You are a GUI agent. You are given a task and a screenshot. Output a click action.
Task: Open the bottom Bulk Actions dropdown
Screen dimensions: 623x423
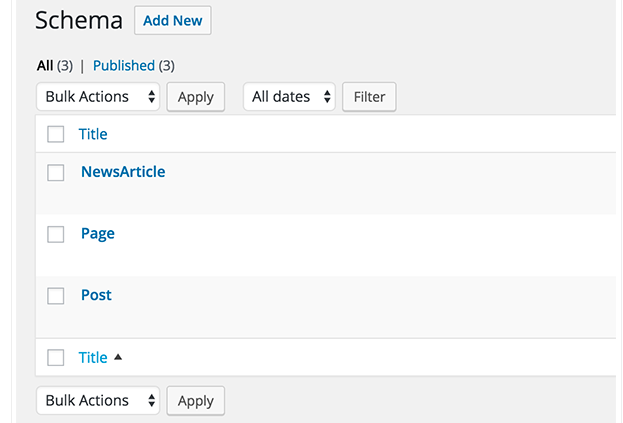click(x=98, y=401)
